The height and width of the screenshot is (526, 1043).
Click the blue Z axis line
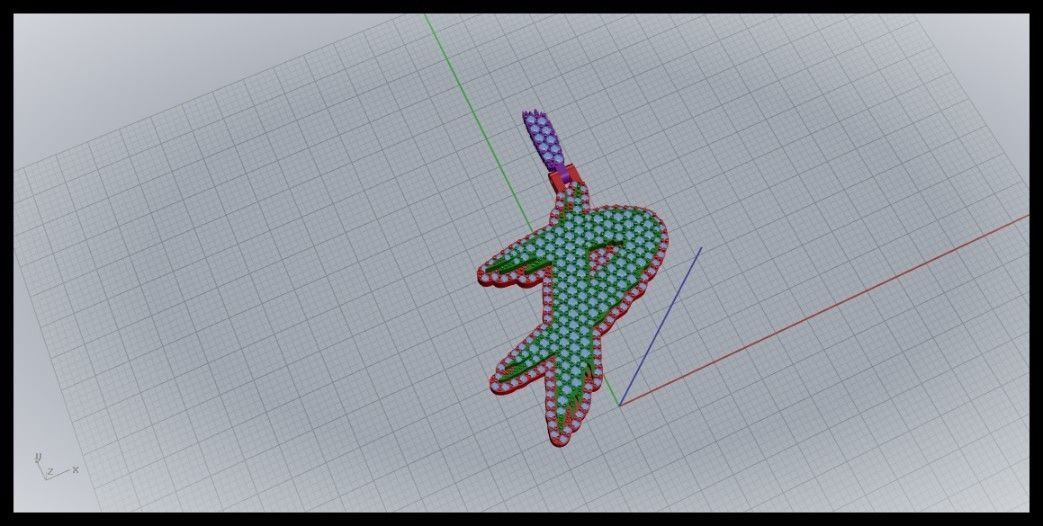point(661,326)
